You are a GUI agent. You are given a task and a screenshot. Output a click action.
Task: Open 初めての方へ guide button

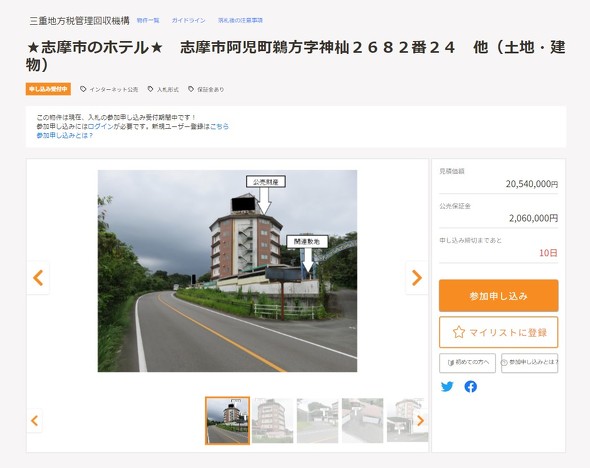pyautogui.click(x=467, y=363)
